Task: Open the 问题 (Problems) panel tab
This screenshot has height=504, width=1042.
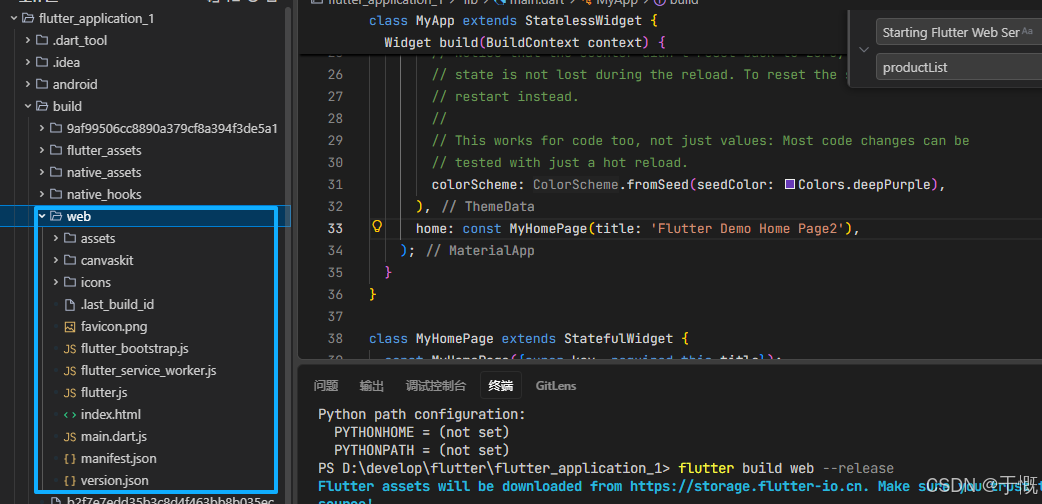Action: pos(326,386)
